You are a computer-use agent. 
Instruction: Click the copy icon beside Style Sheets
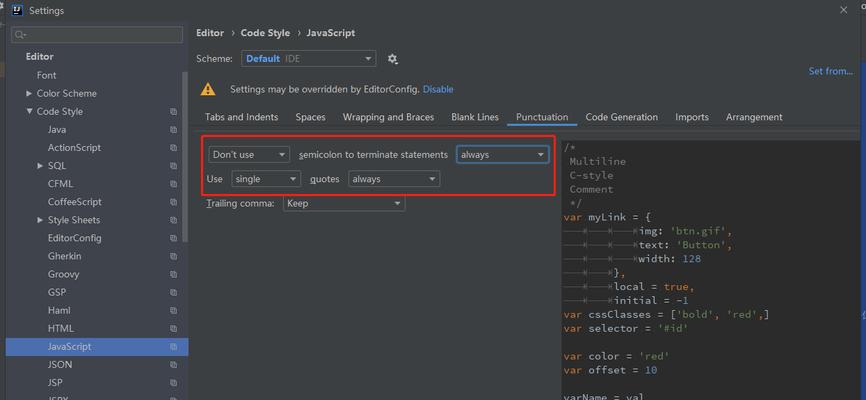pos(173,220)
